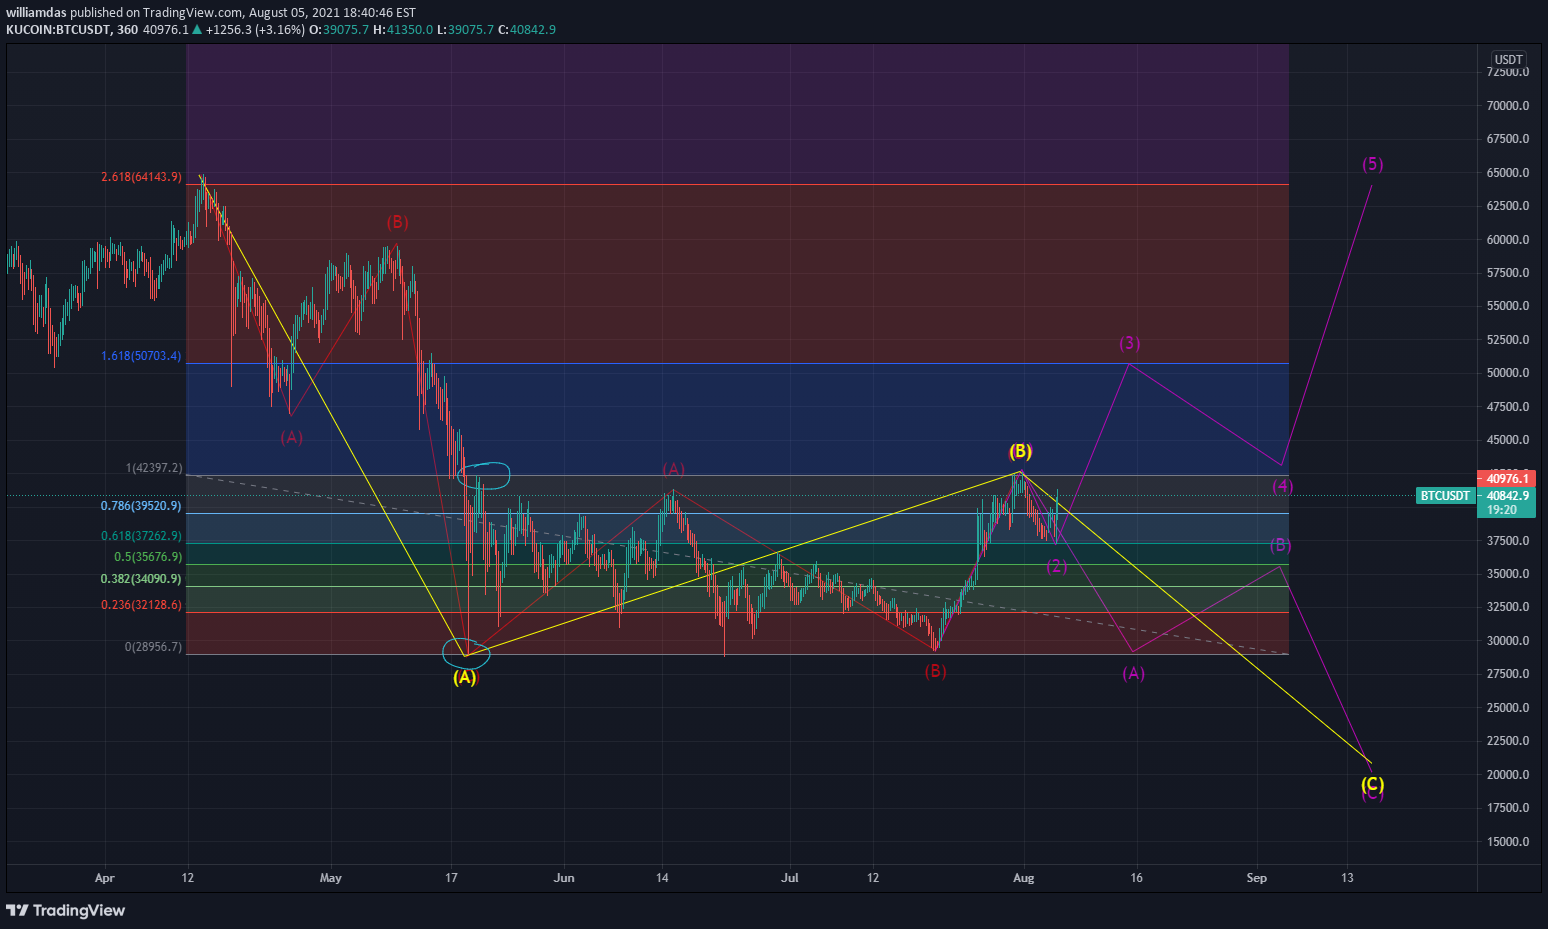Select the 0.786(39520.9) Fibonacci level label
Screen dimensions: 1548x929
point(141,506)
